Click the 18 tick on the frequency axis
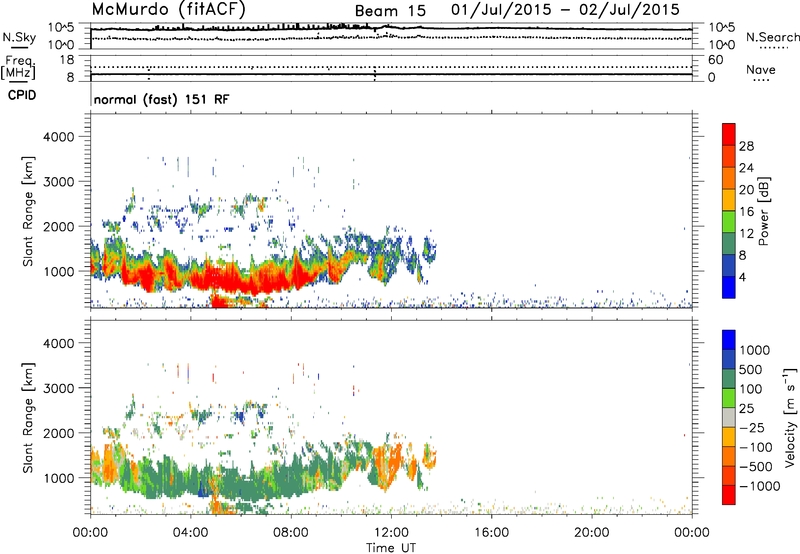Screen dimensions: 800x554 (x=66, y=60)
